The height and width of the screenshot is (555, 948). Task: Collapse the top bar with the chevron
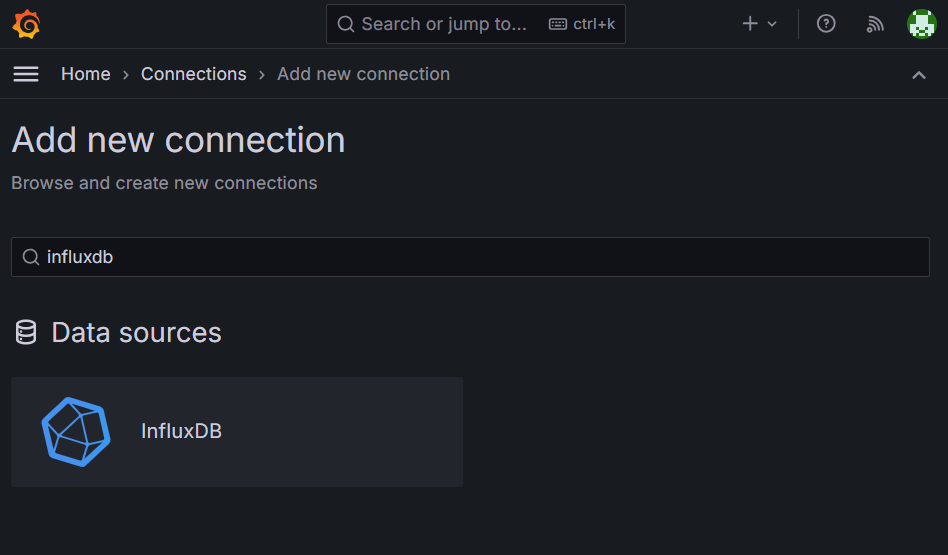(x=919, y=75)
